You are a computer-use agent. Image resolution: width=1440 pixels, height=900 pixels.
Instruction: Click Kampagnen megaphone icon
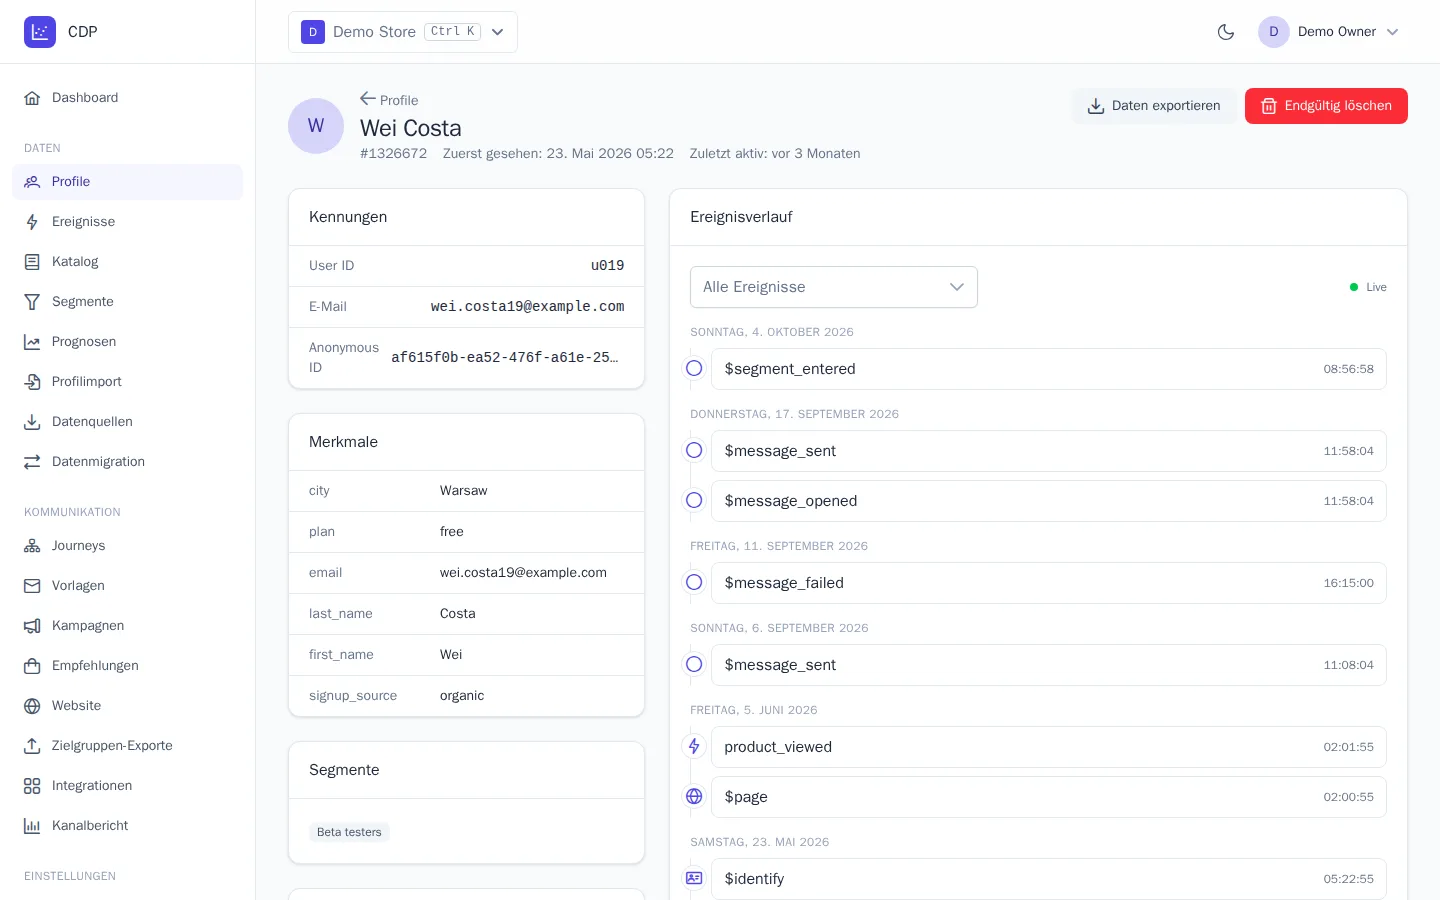(32, 626)
